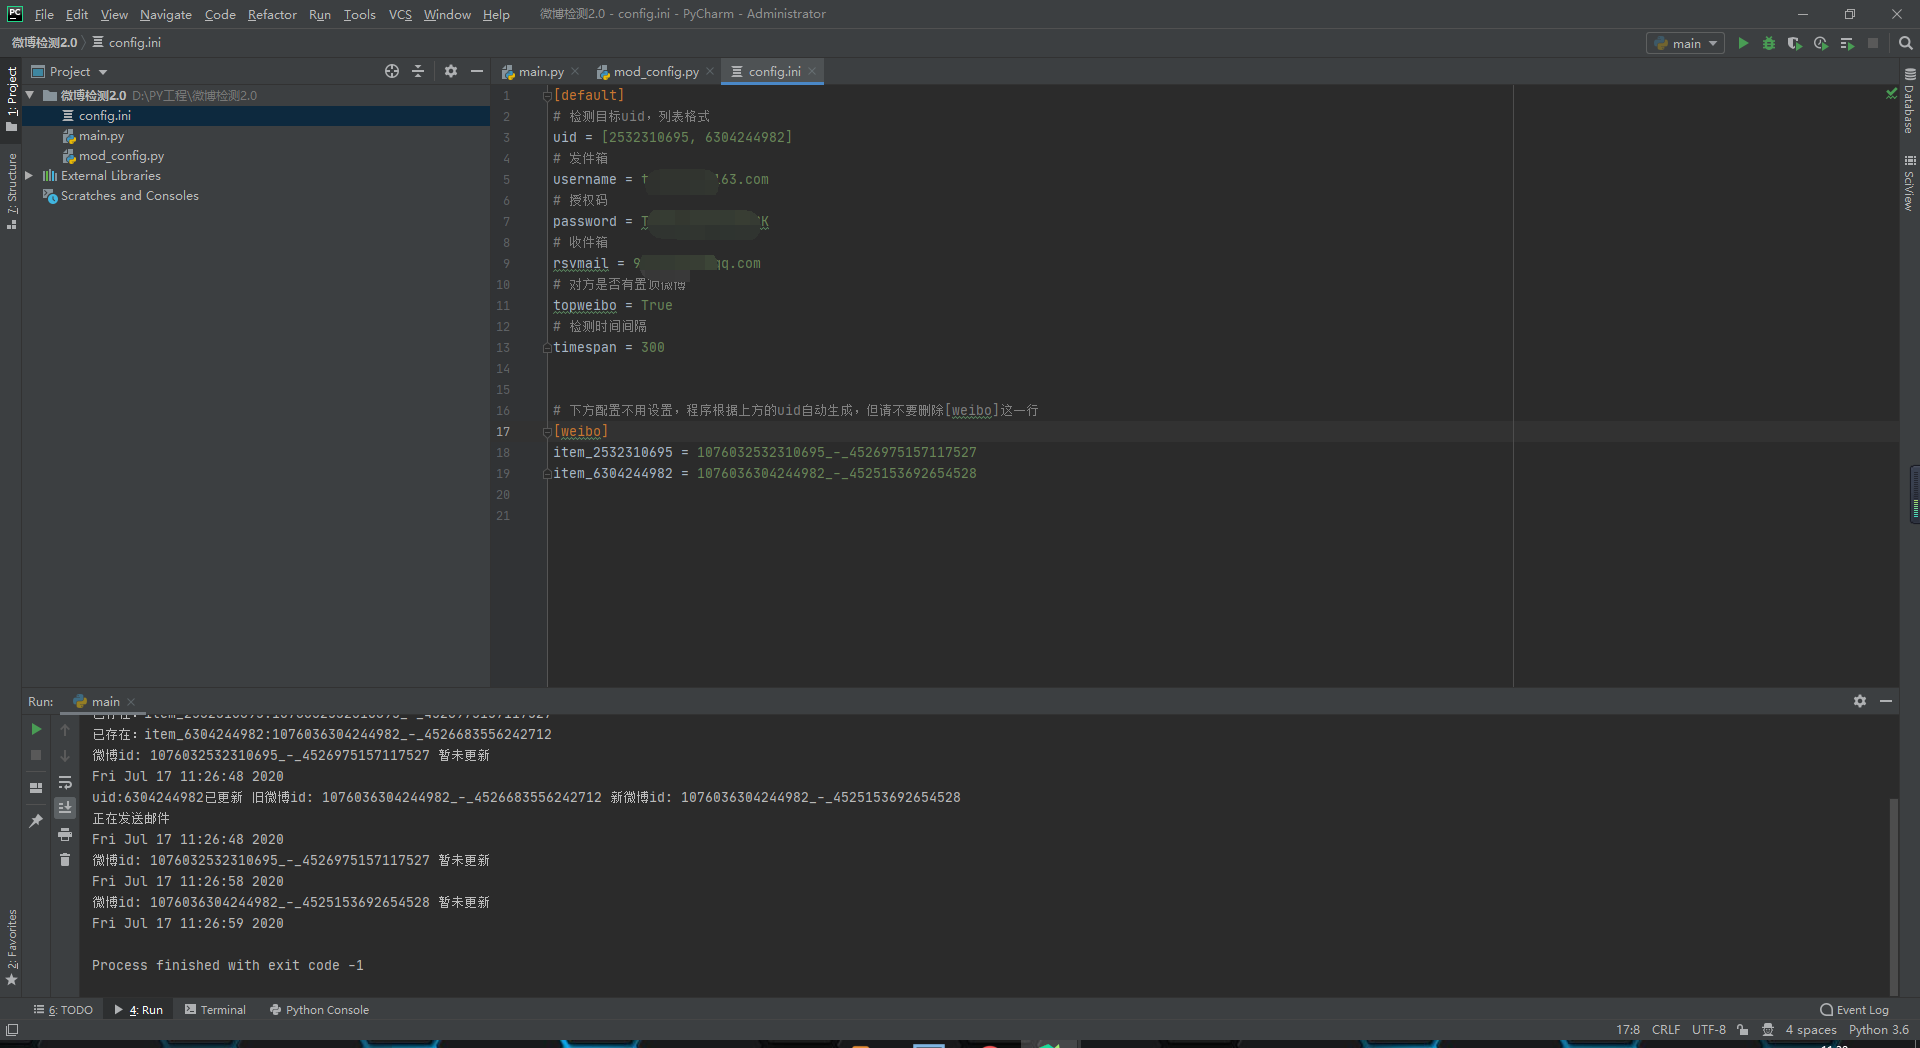Viewport: 1920px width, 1048px height.
Task: Print the Run console output
Action: coord(65,834)
